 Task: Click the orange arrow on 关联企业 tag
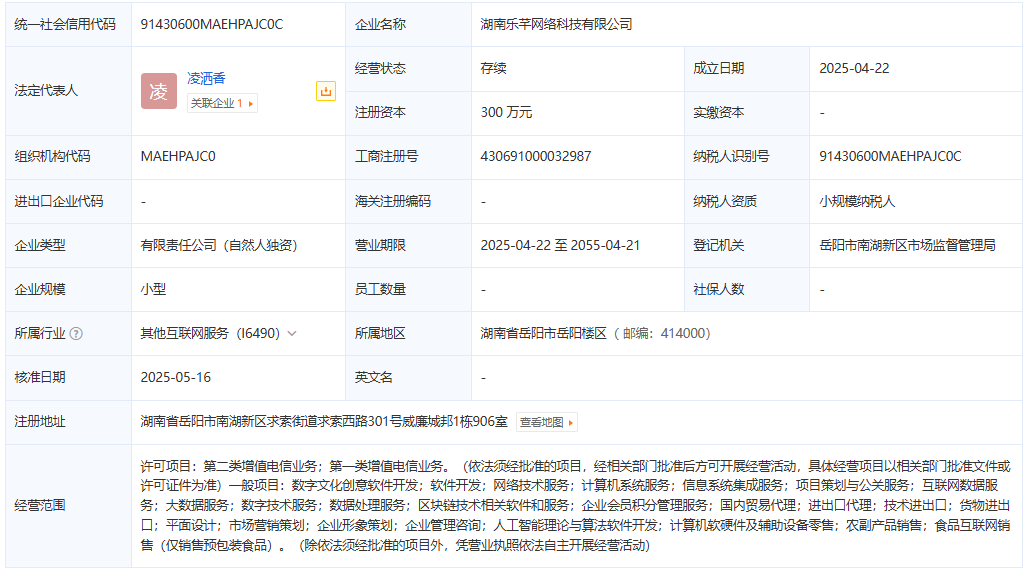pos(250,103)
